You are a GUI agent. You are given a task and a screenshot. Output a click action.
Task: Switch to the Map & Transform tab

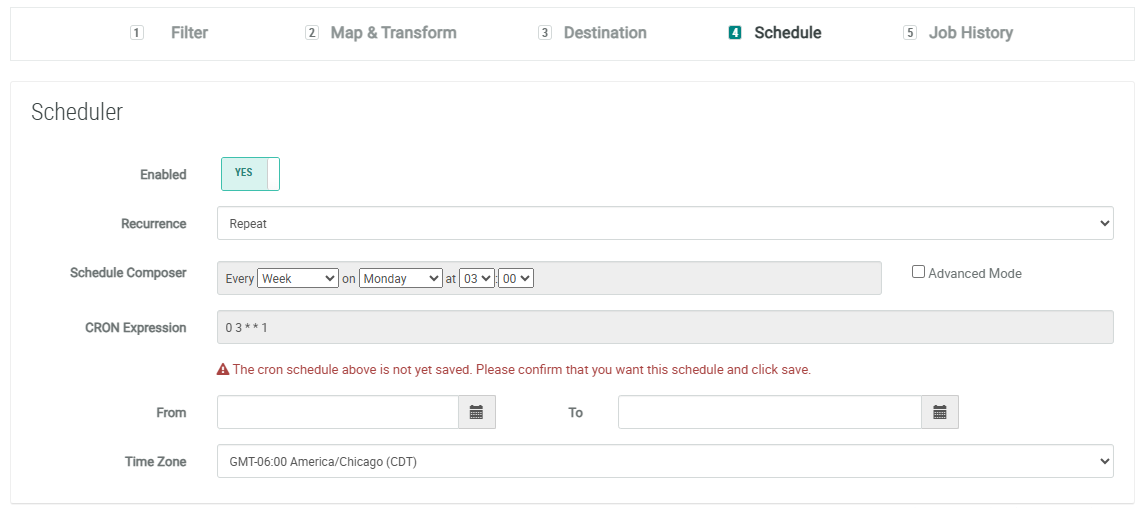pyautogui.click(x=393, y=33)
